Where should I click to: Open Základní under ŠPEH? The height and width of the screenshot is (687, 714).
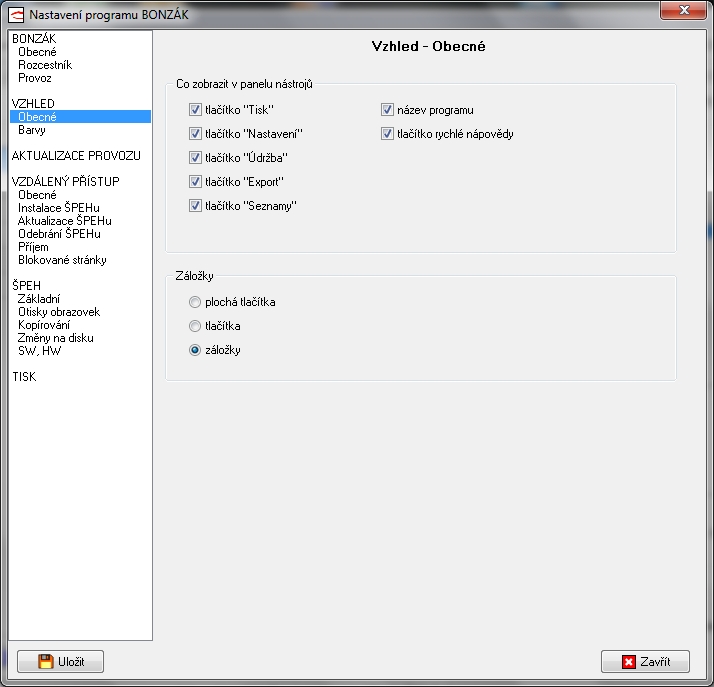click(x=39, y=299)
